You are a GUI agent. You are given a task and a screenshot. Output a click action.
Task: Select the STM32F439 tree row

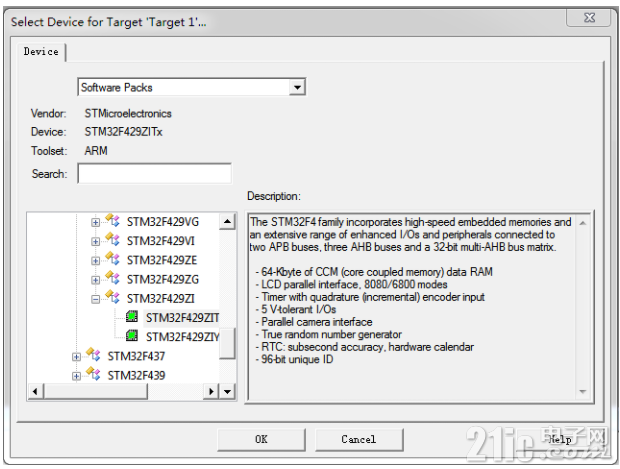pos(136,375)
